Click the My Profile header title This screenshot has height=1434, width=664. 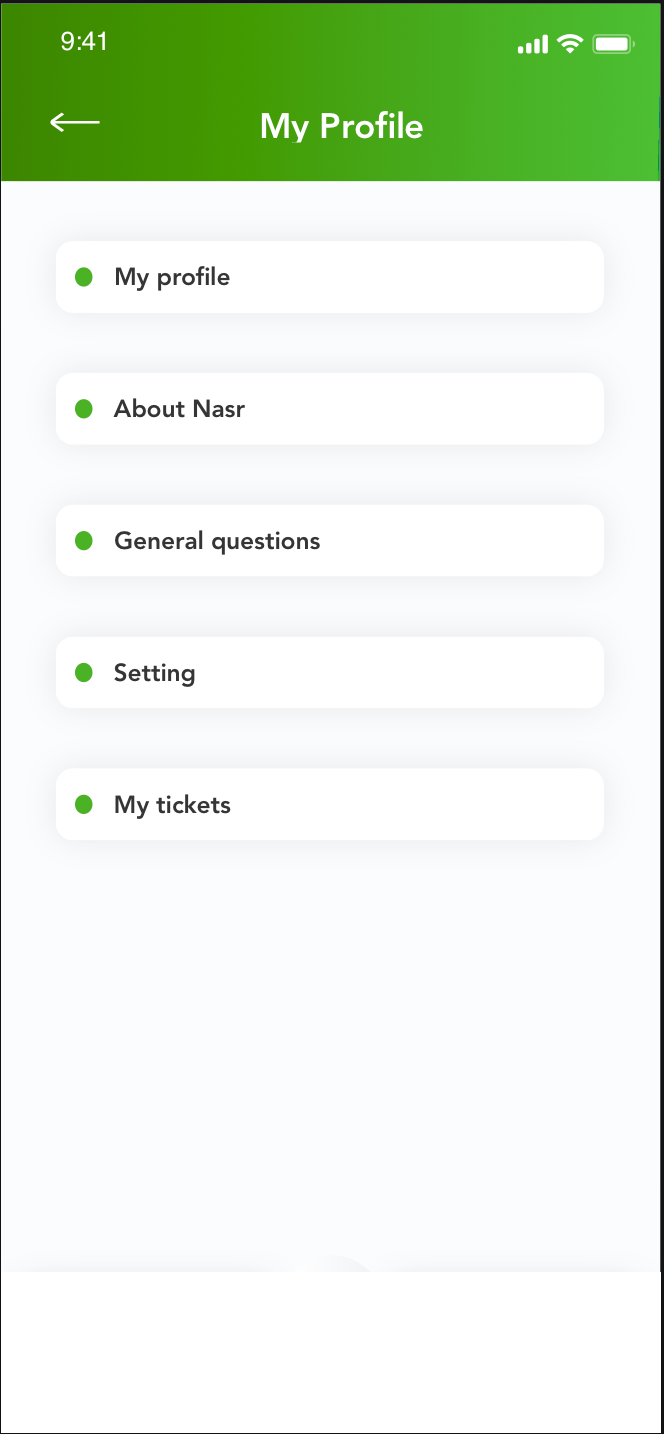[x=341, y=127]
